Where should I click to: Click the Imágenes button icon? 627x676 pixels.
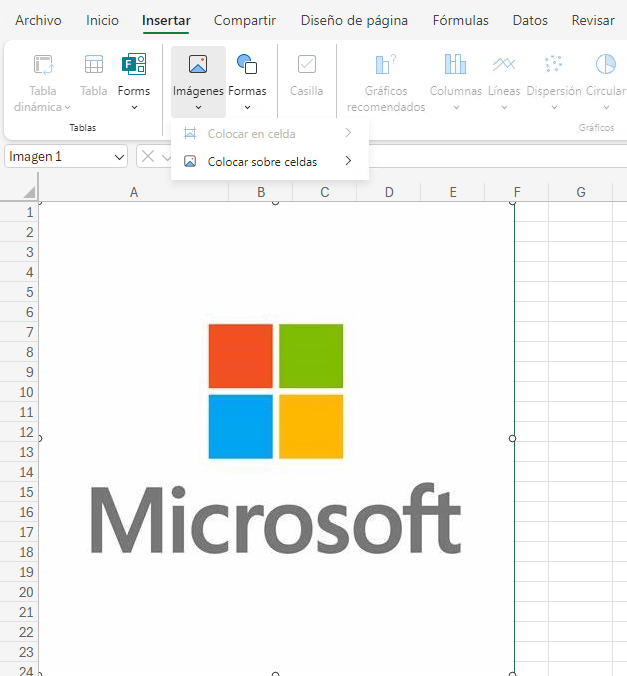click(x=198, y=64)
